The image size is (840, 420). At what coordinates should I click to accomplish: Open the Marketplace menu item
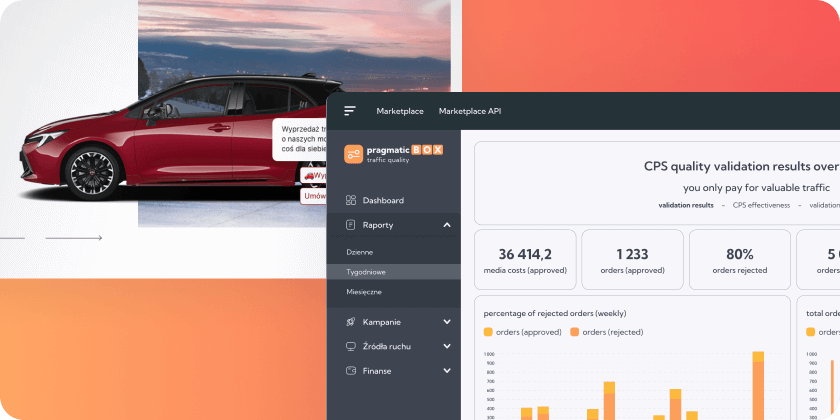tap(399, 111)
